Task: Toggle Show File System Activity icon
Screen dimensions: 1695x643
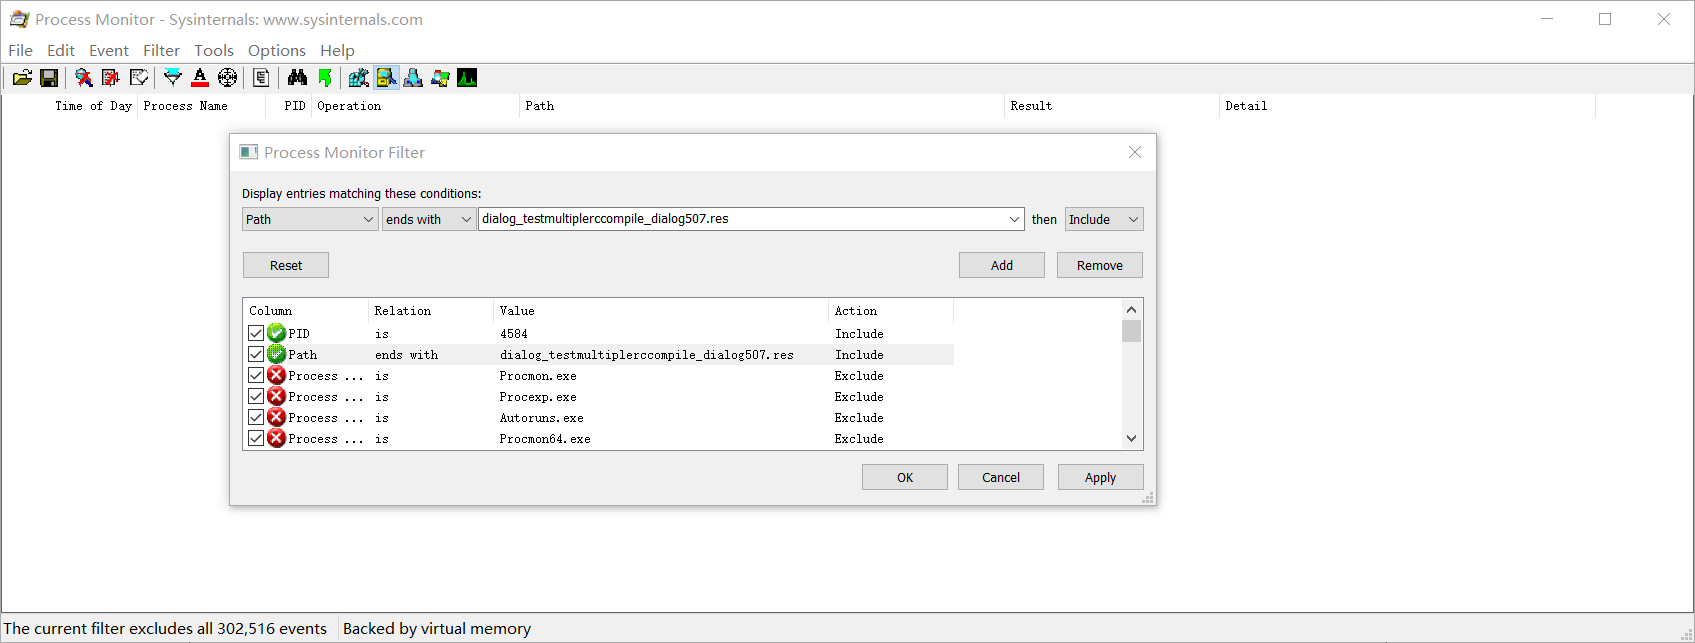Action: tap(386, 78)
